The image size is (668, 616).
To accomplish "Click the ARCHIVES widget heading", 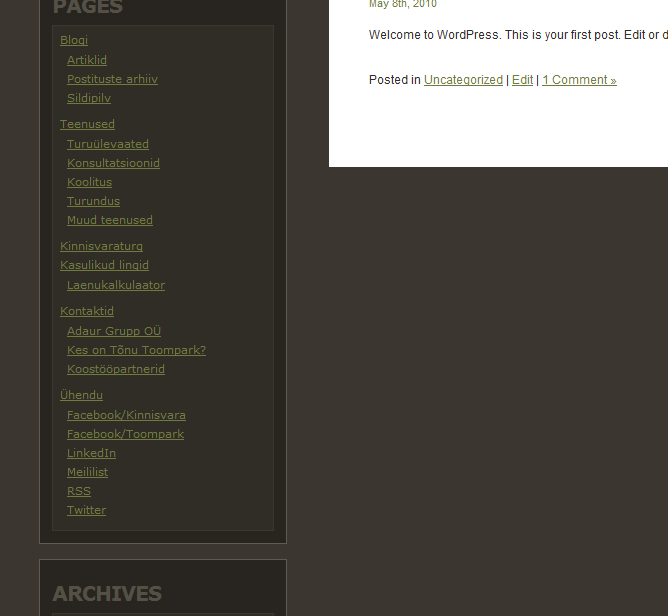I will pyautogui.click(x=107, y=593).
